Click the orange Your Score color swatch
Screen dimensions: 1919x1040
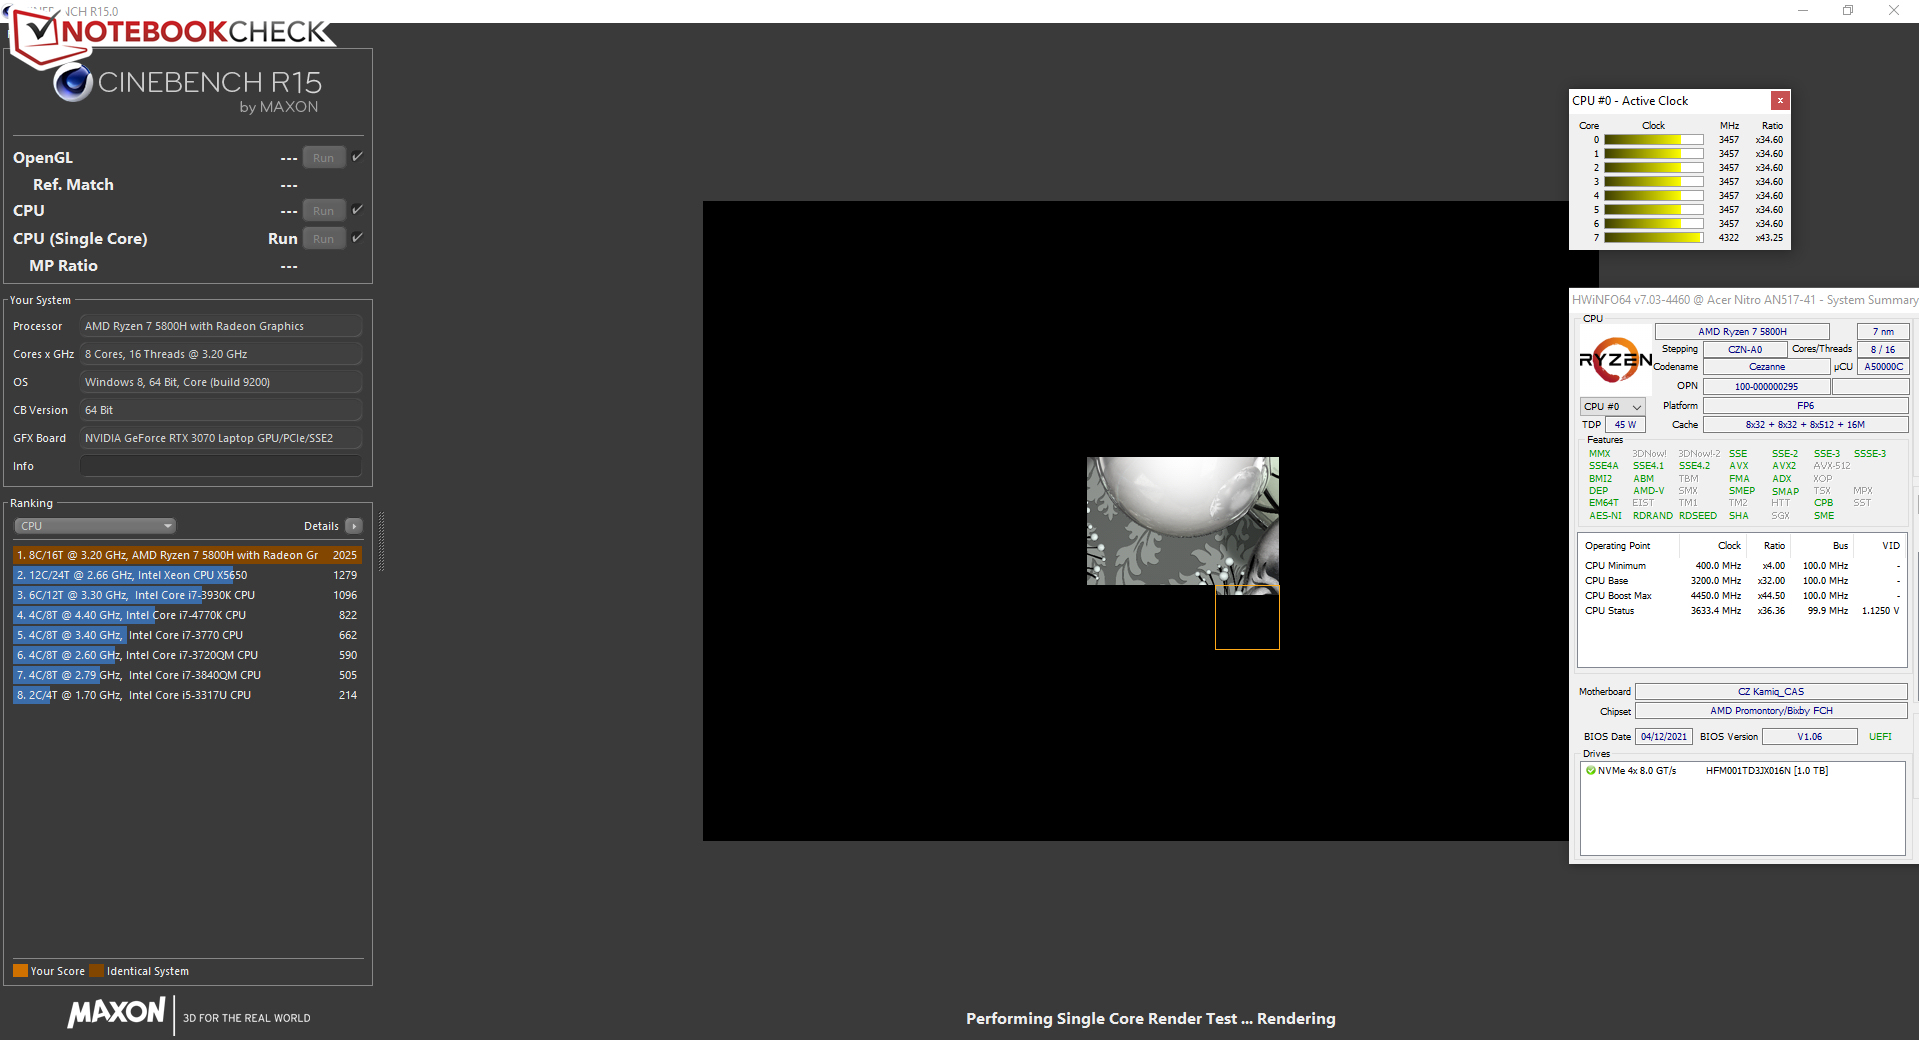20,971
